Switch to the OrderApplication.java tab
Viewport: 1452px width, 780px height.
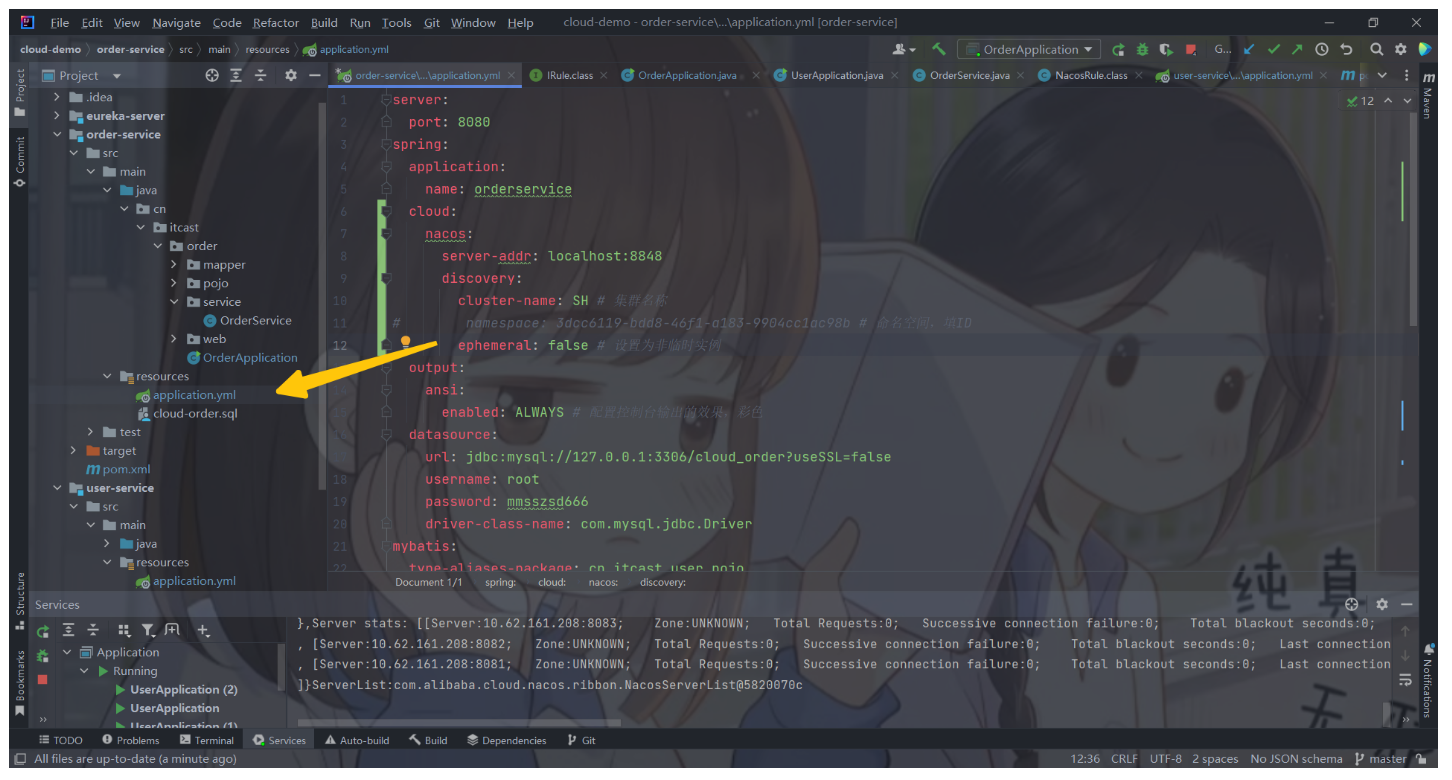coord(687,75)
